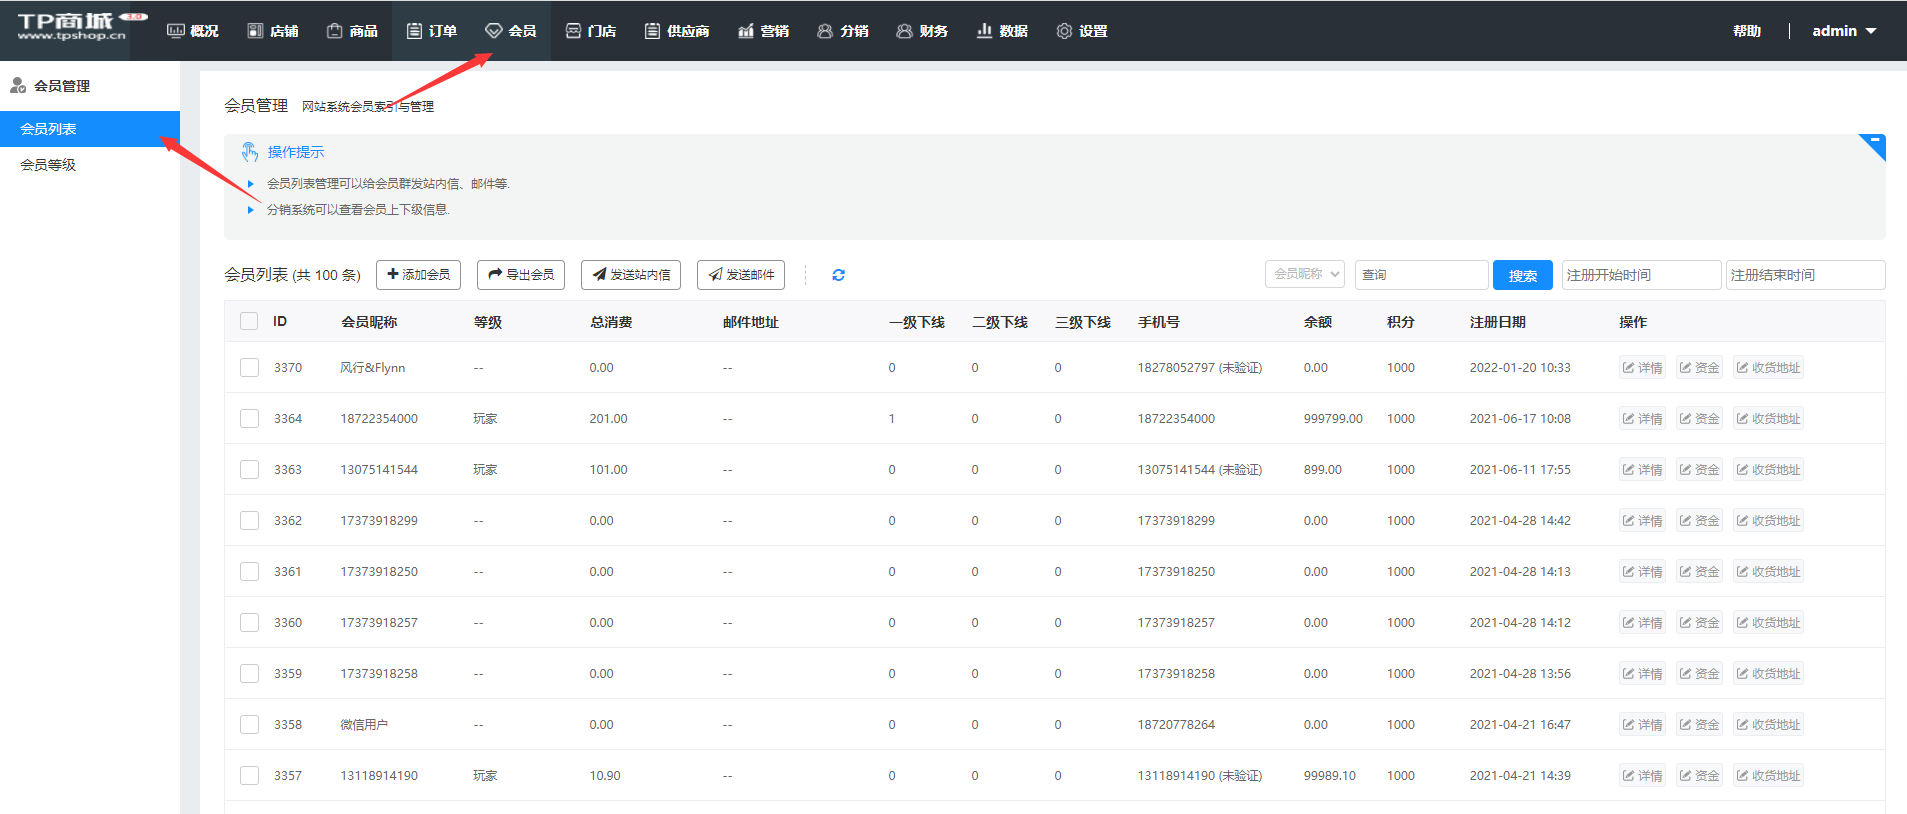This screenshot has height=814, width=1907.
Task: Click the 添加会员 button
Action: [x=418, y=275]
